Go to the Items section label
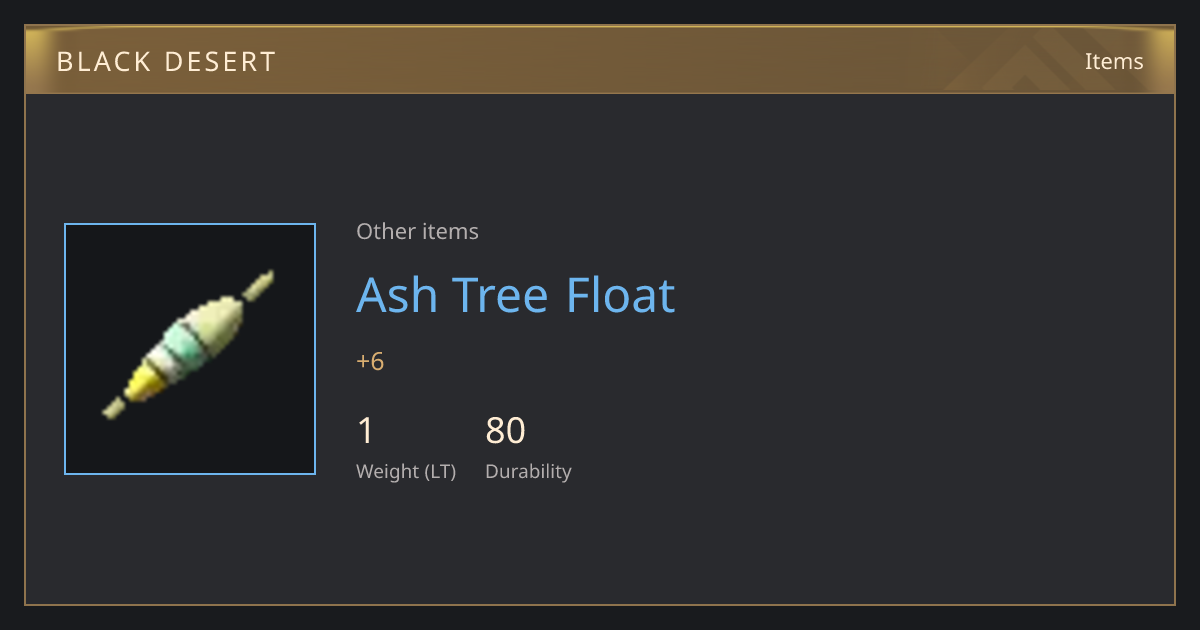 pyautogui.click(x=1114, y=61)
